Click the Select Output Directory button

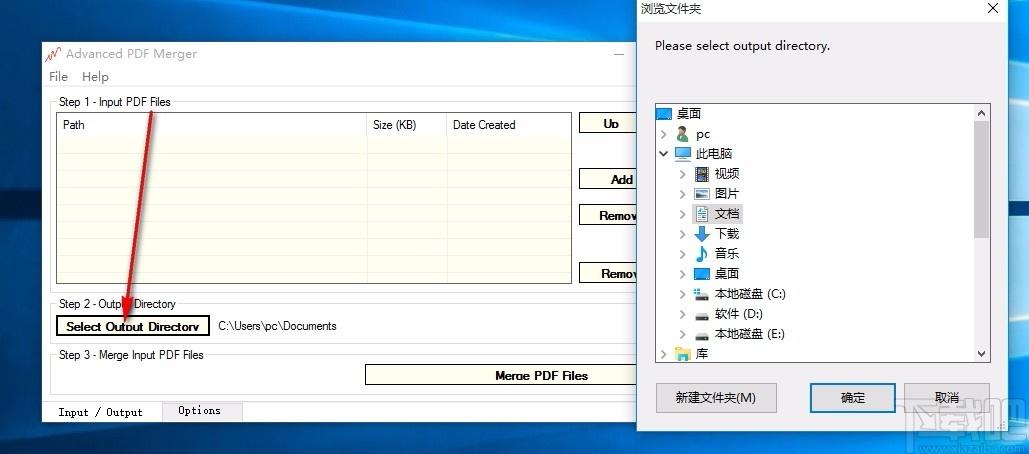[133, 326]
